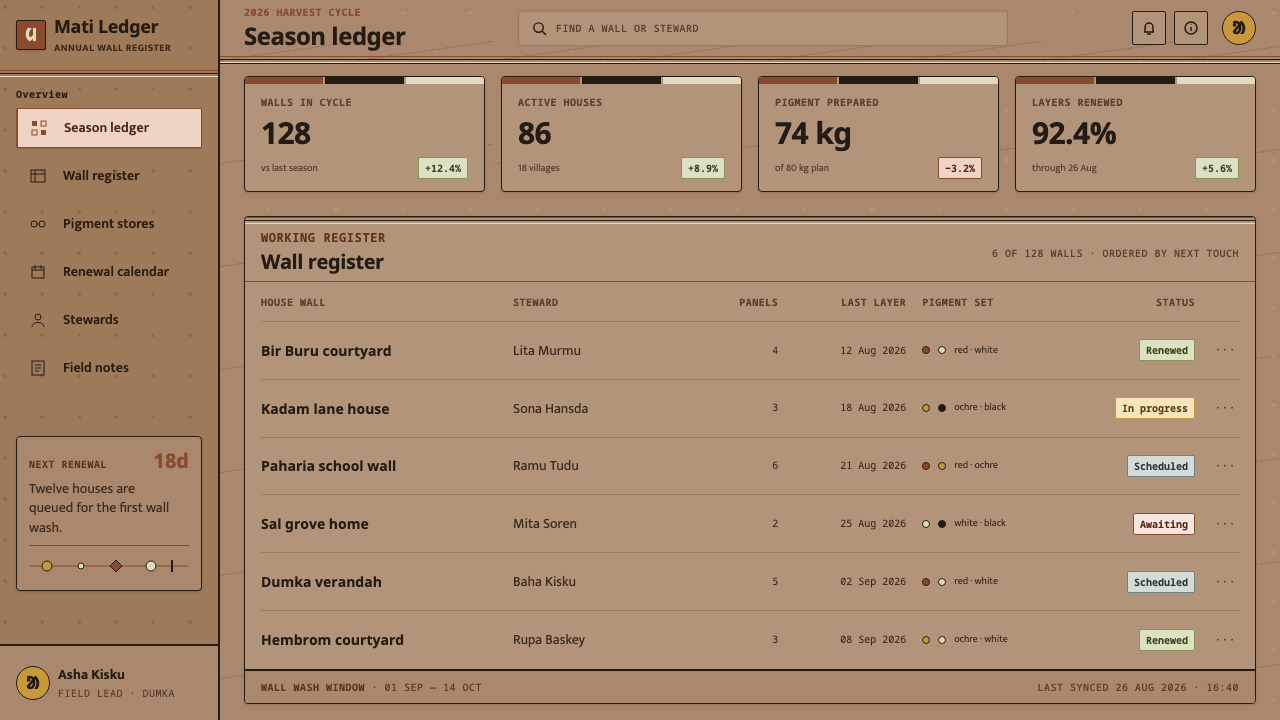Viewport: 1280px width, 720px height.
Task: Open Paharia school wall entry
Action: click(328, 466)
